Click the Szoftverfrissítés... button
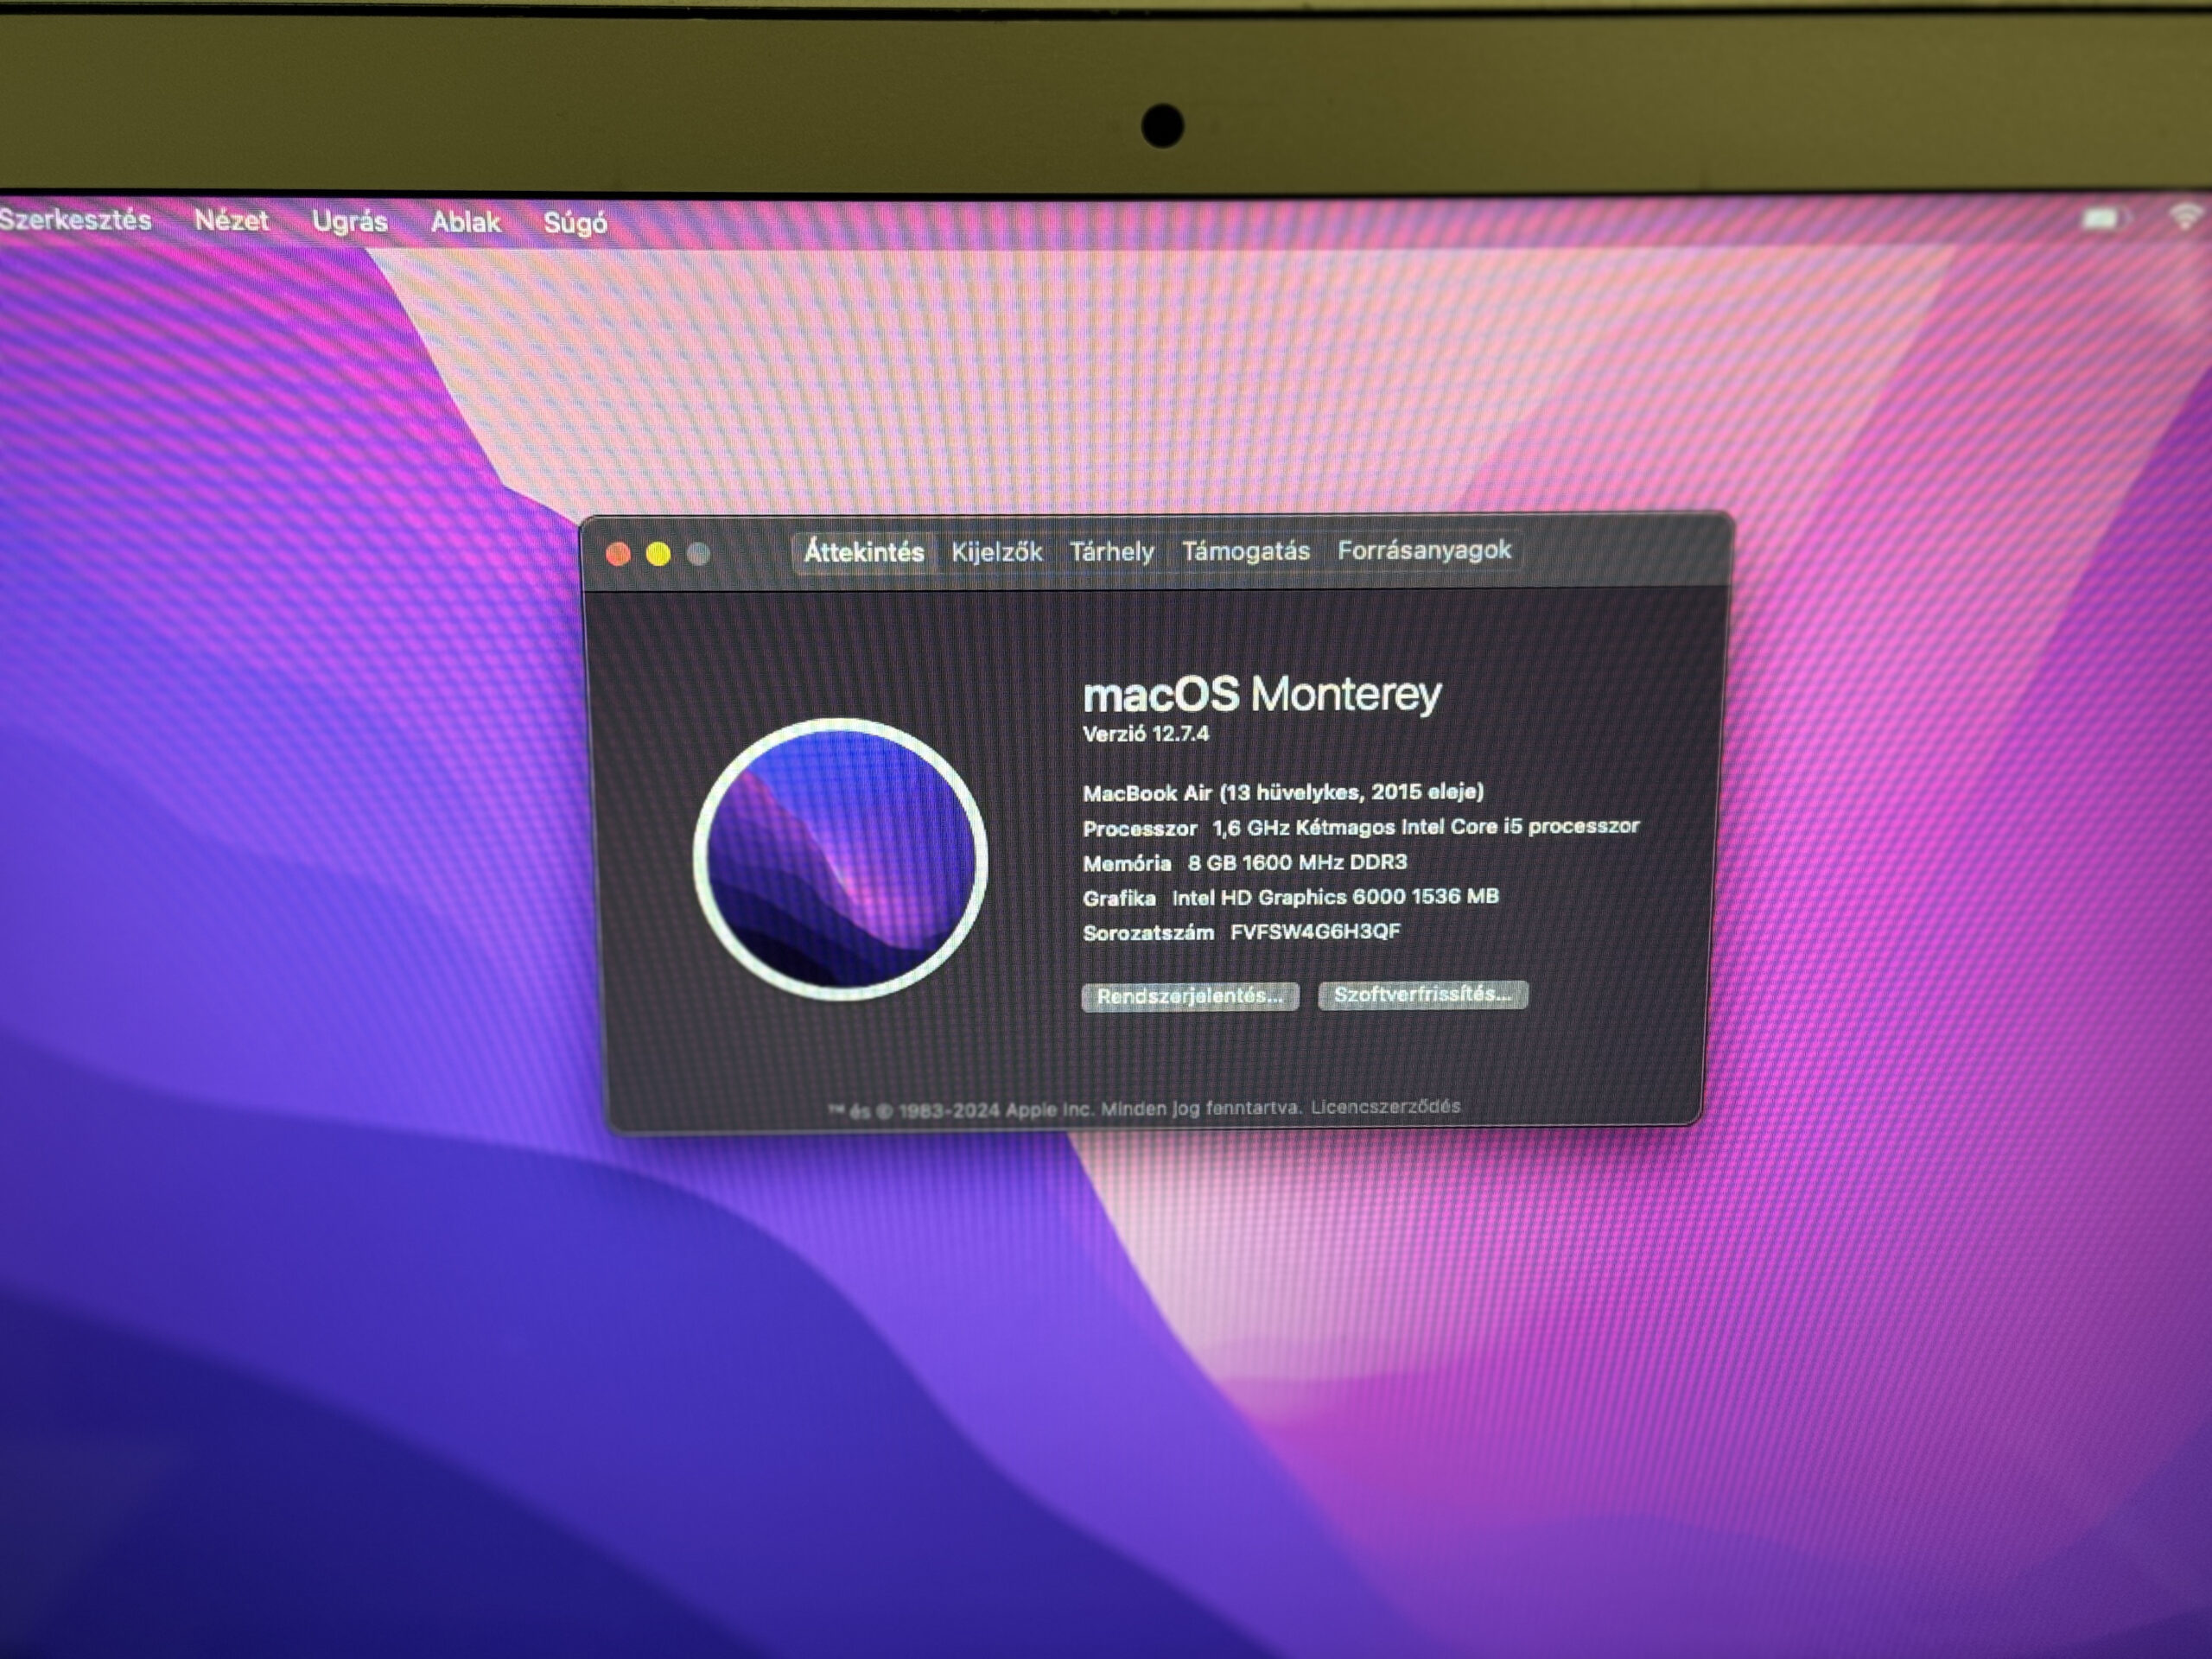 [x=1422, y=994]
